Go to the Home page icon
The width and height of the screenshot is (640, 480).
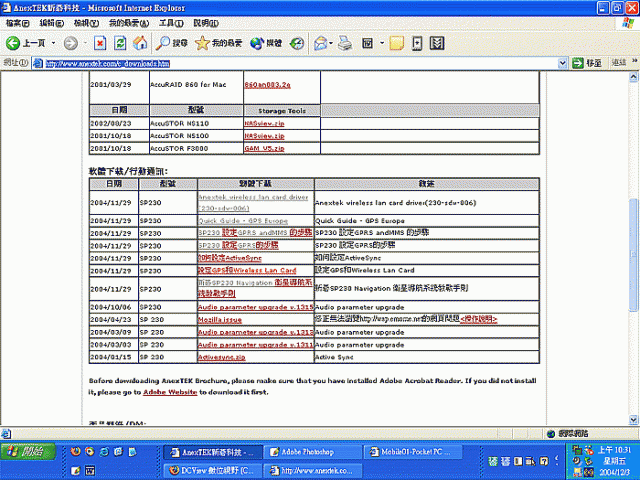coord(140,43)
